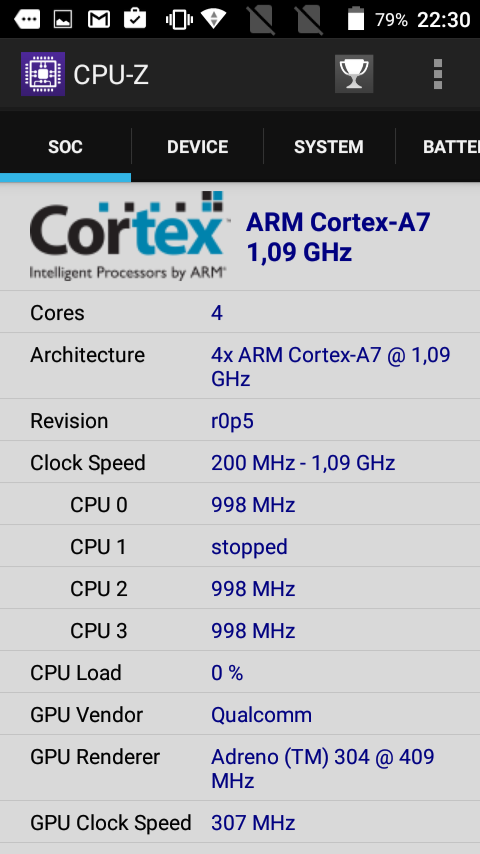Tap the status bar clock showing 22:30
480x854 pixels.
[443, 20]
